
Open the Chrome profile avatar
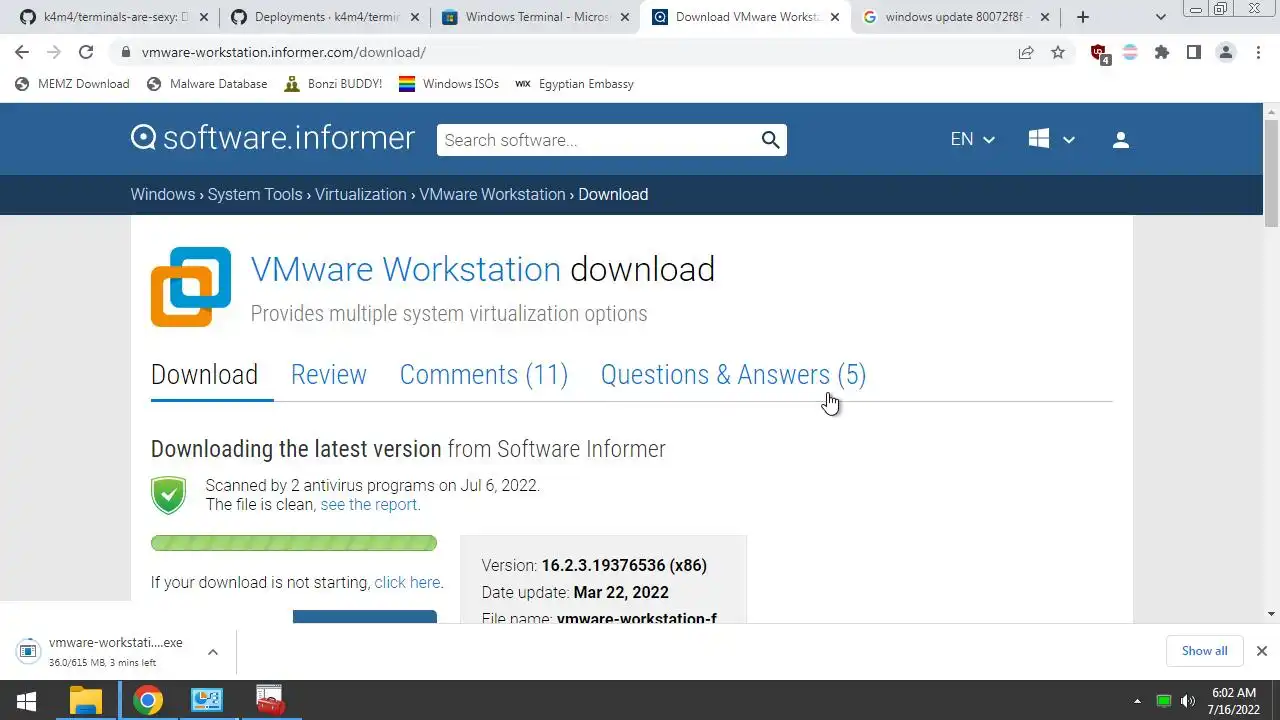[x=1226, y=53]
